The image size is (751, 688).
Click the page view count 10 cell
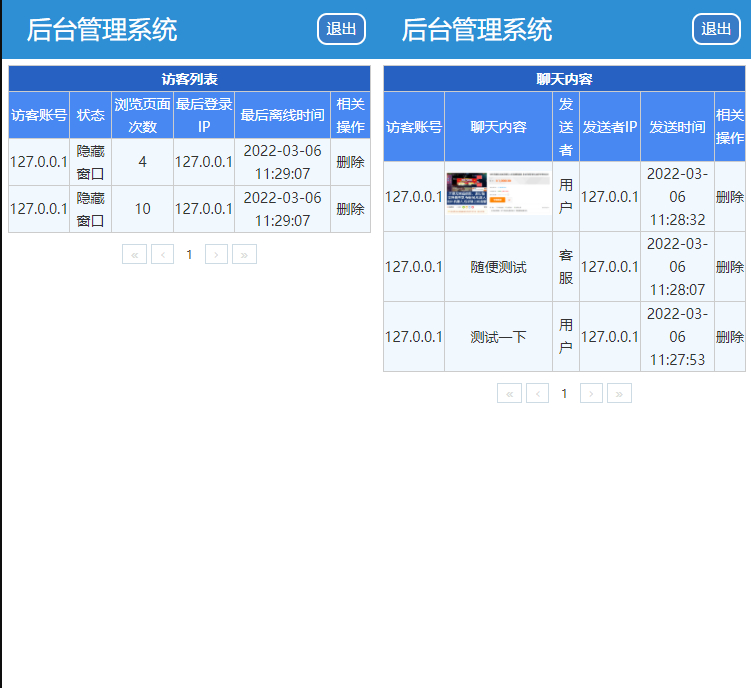(142, 209)
